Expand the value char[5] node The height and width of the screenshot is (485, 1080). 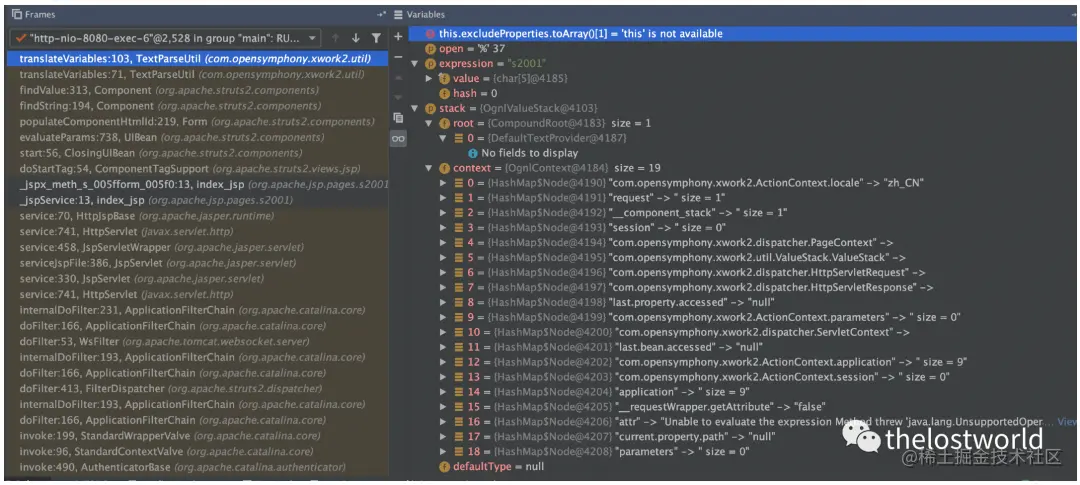429,79
